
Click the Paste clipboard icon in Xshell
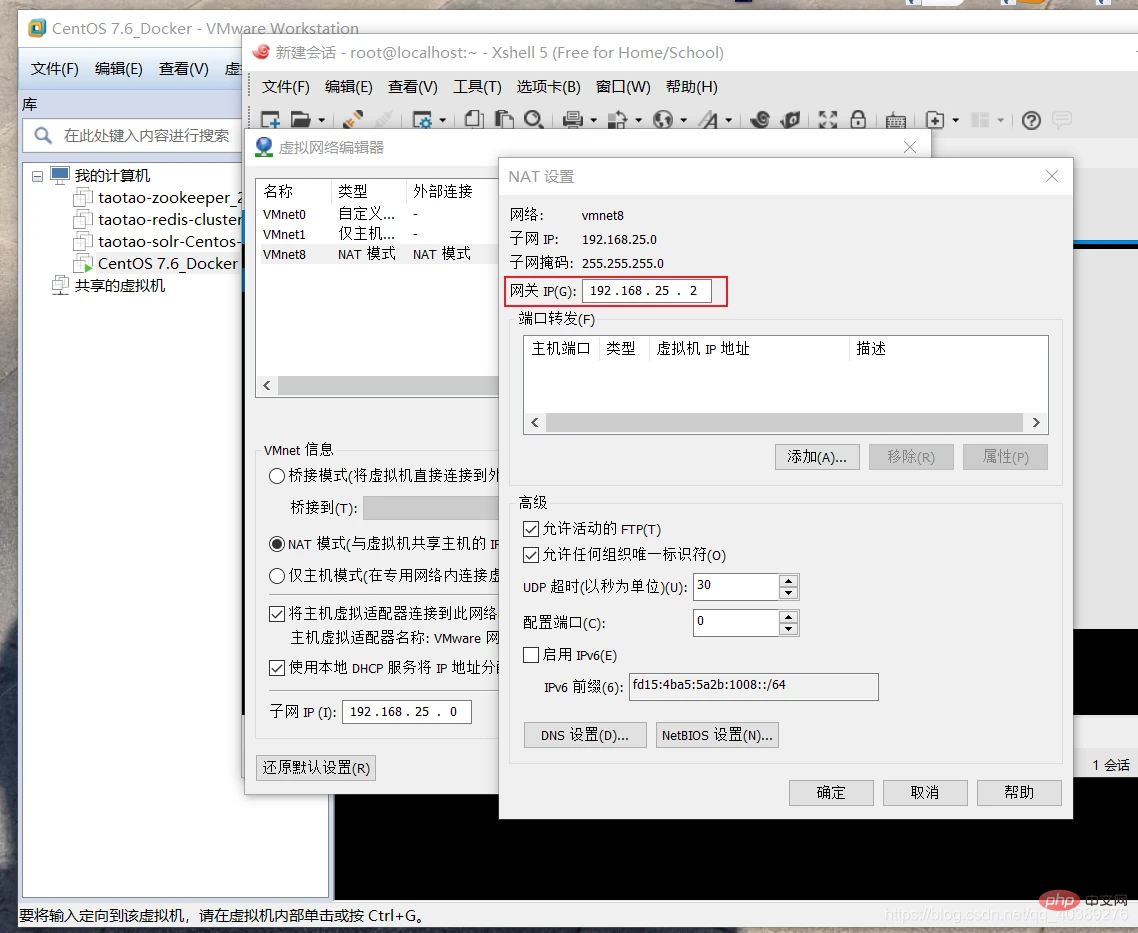click(504, 119)
